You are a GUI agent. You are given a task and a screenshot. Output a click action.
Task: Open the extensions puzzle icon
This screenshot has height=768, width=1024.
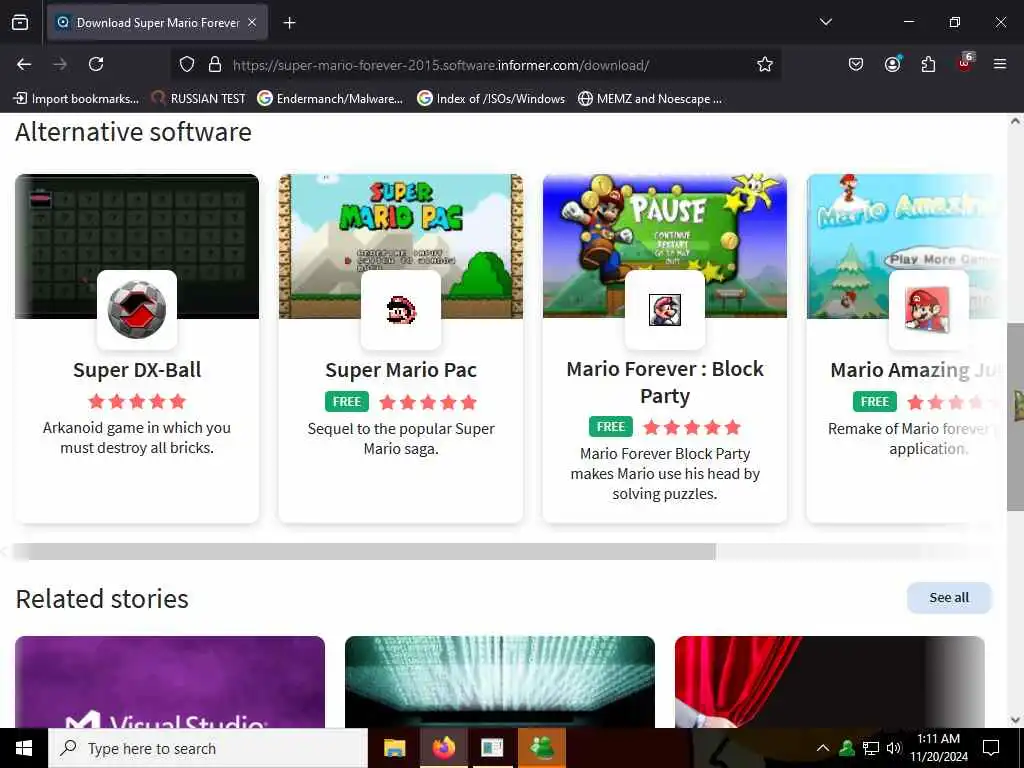(x=928, y=64)
